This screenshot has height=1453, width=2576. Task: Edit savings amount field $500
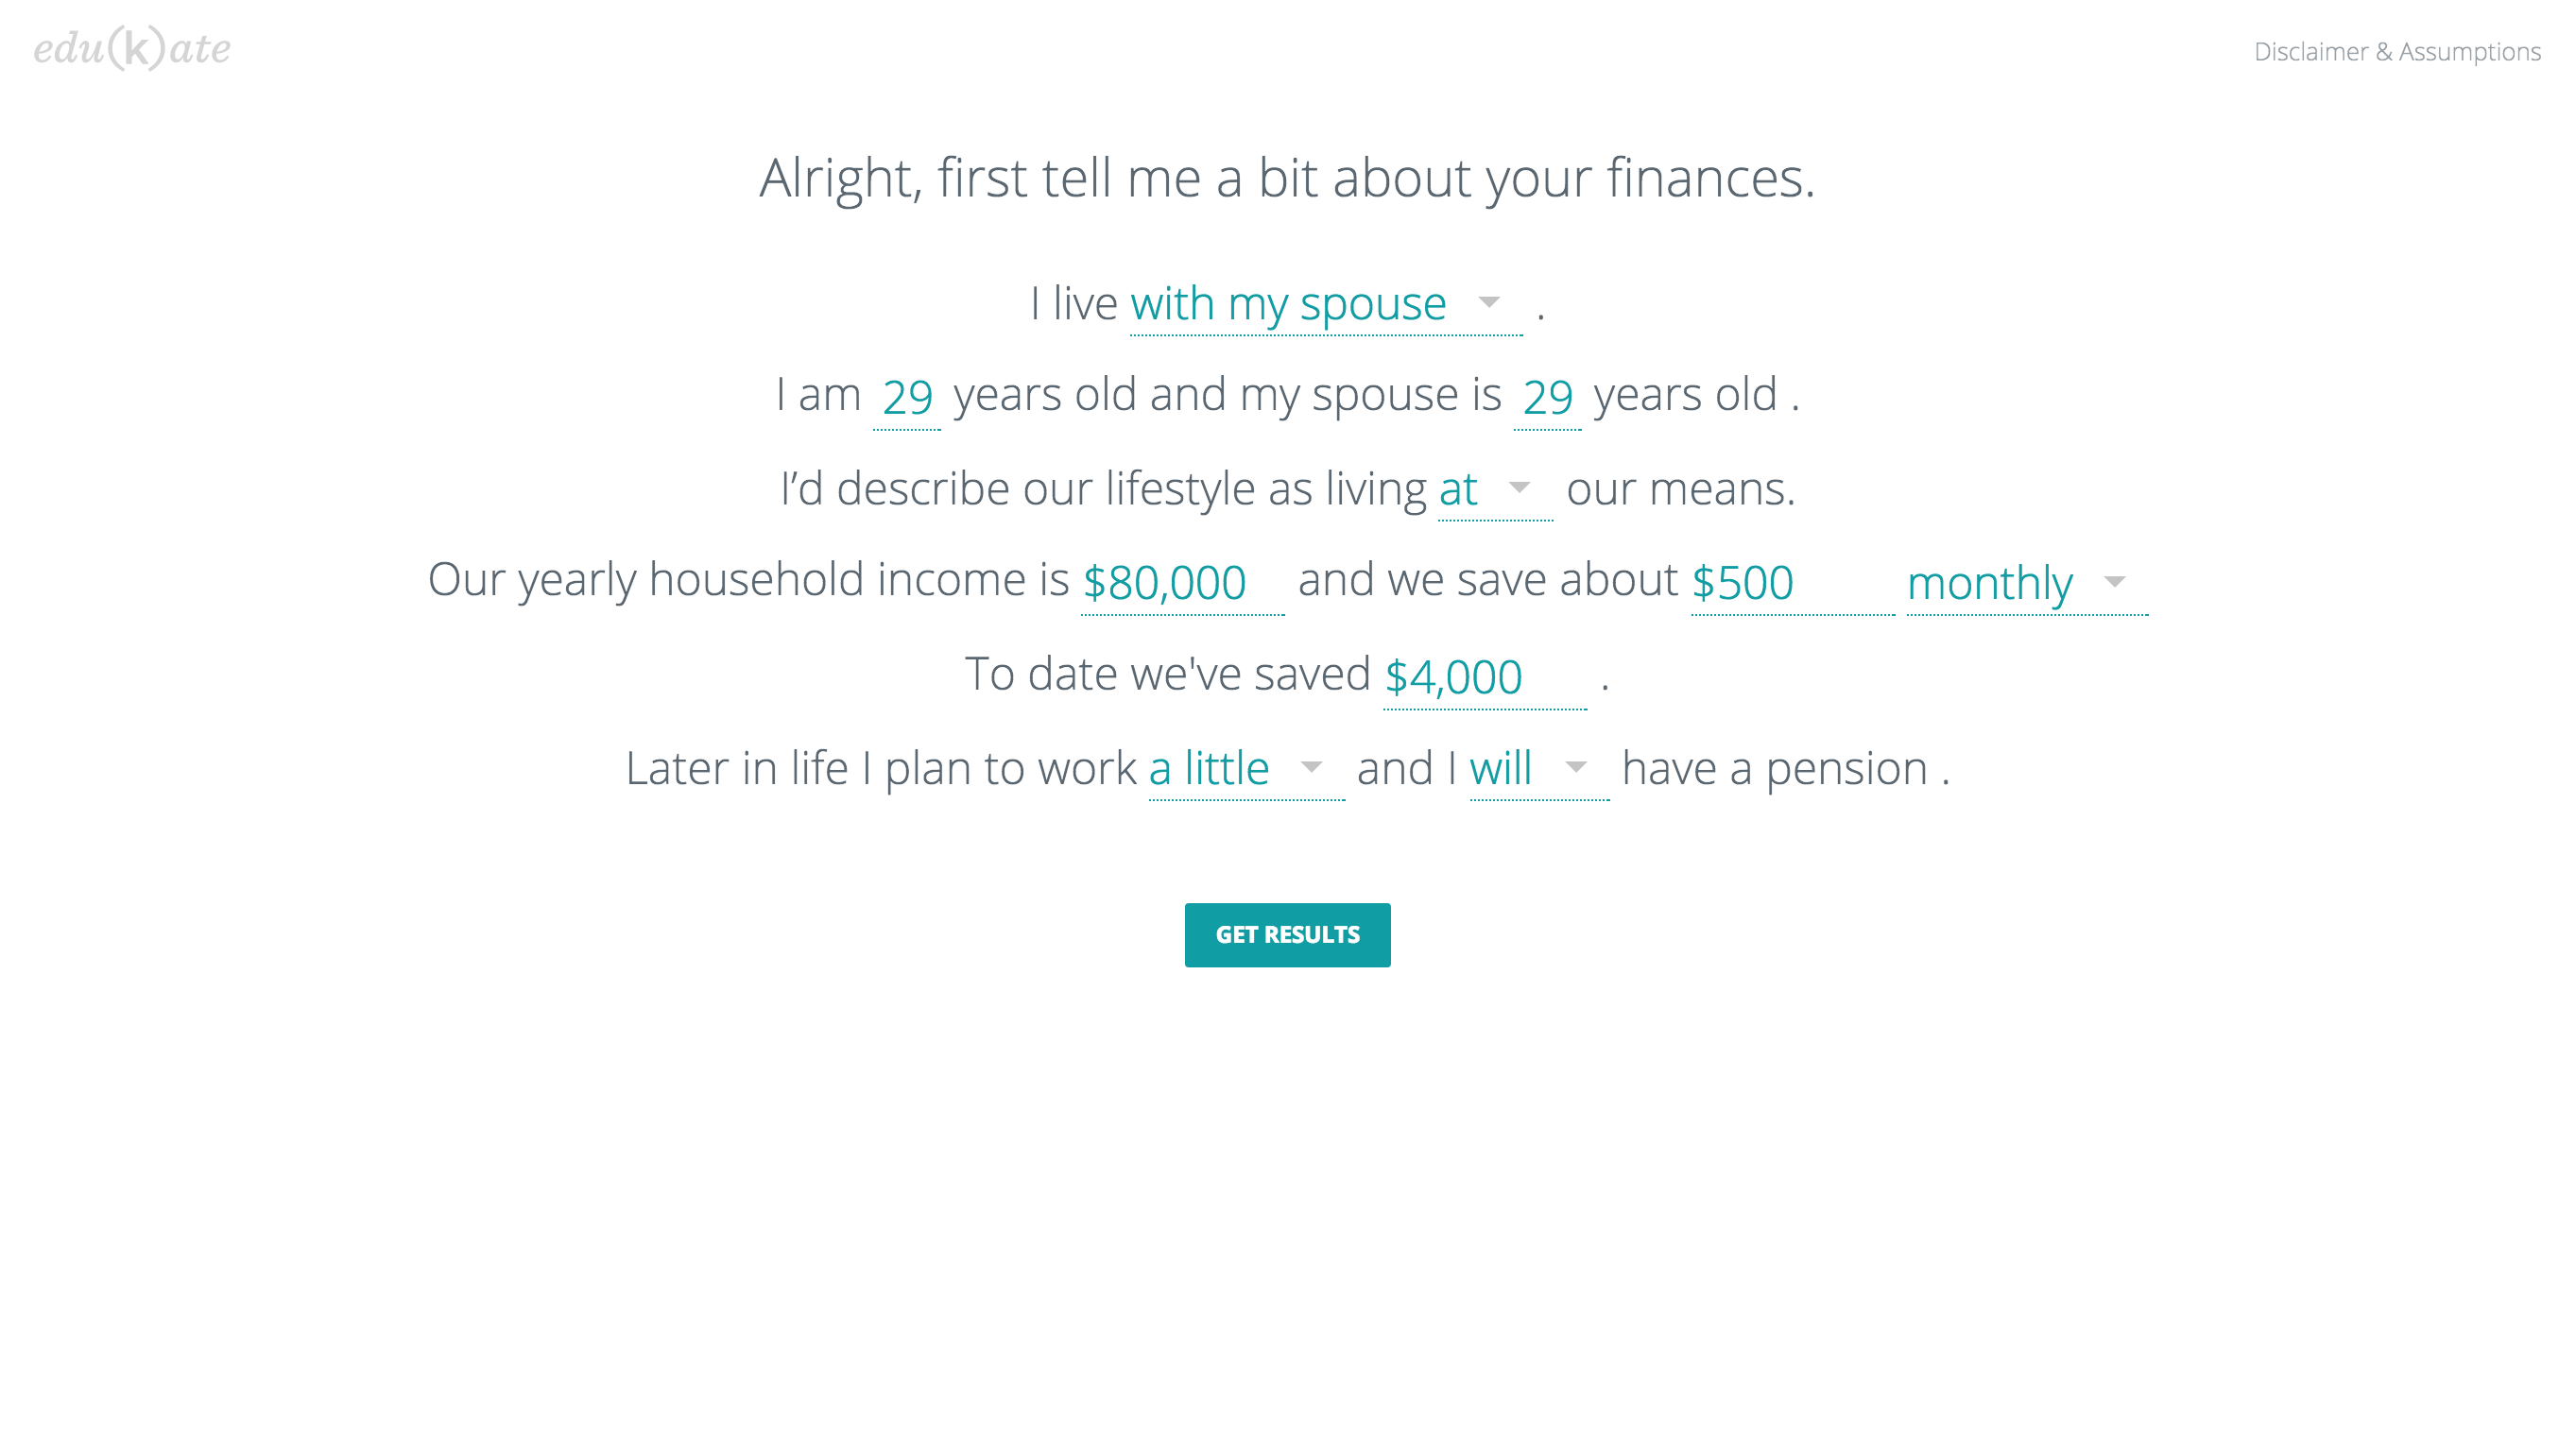(1790, 583)
